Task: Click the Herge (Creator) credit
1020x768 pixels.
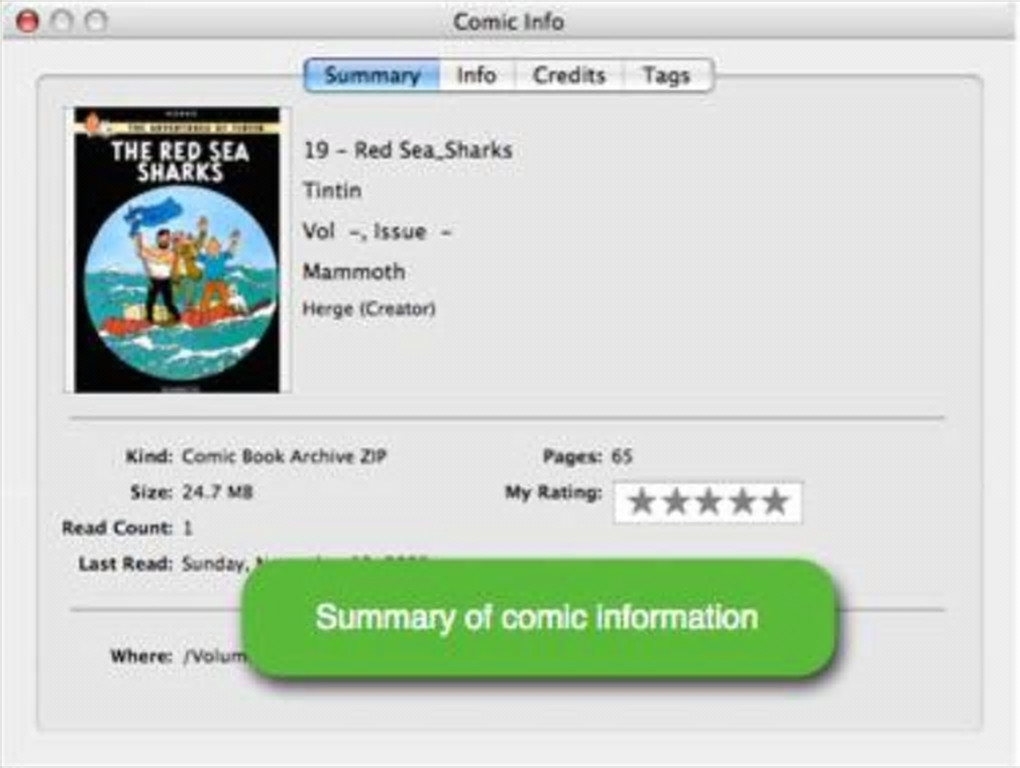Action: click(369, 308)
